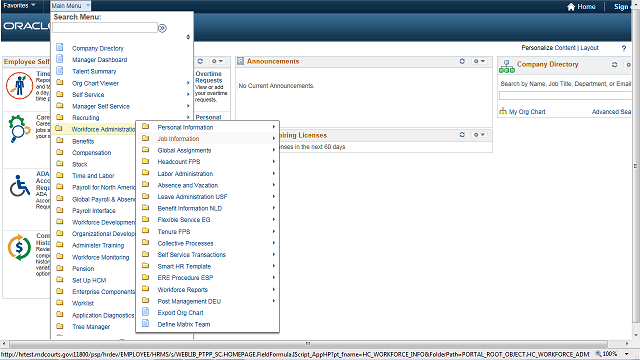Click the Personal Information folder icon
This screenshot has height=360, width=640.
click(145, 127)
